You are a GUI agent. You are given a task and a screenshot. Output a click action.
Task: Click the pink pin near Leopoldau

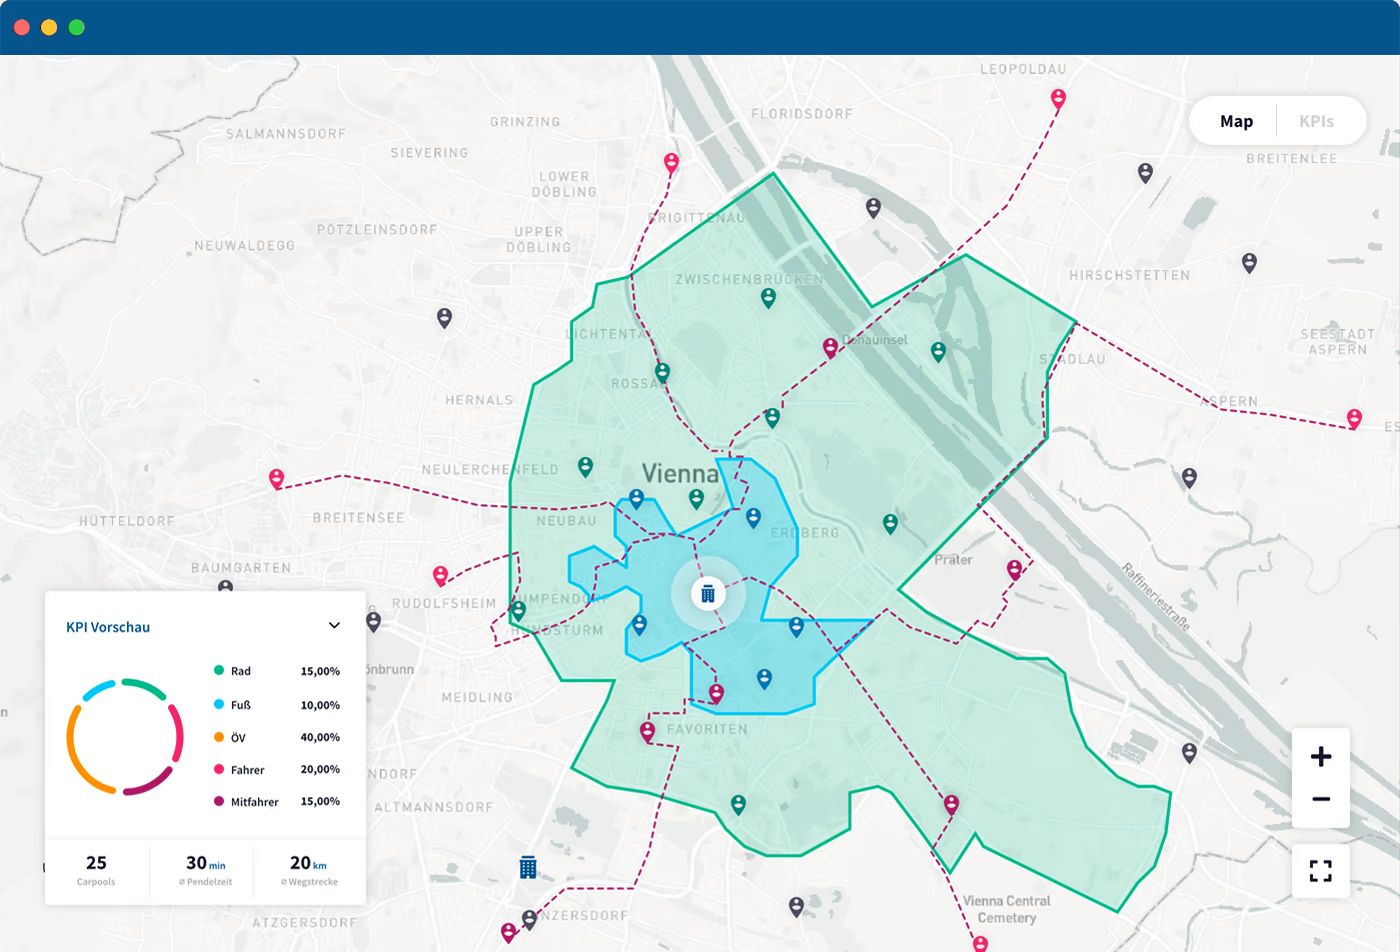click(1058, 99)
